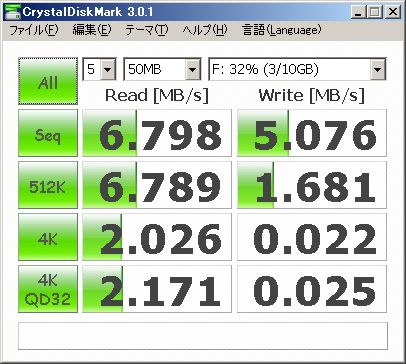Open the 編集(E) menu
406x364 pixels.
(x=92, y=30)
